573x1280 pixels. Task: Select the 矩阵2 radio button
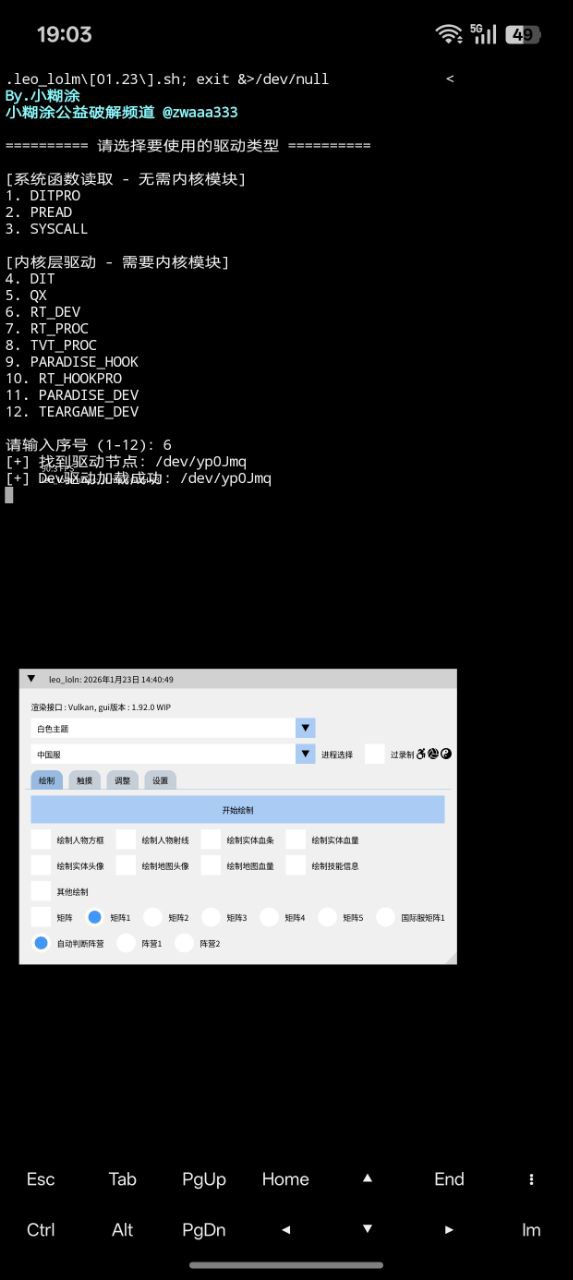(x=153, y=917)
